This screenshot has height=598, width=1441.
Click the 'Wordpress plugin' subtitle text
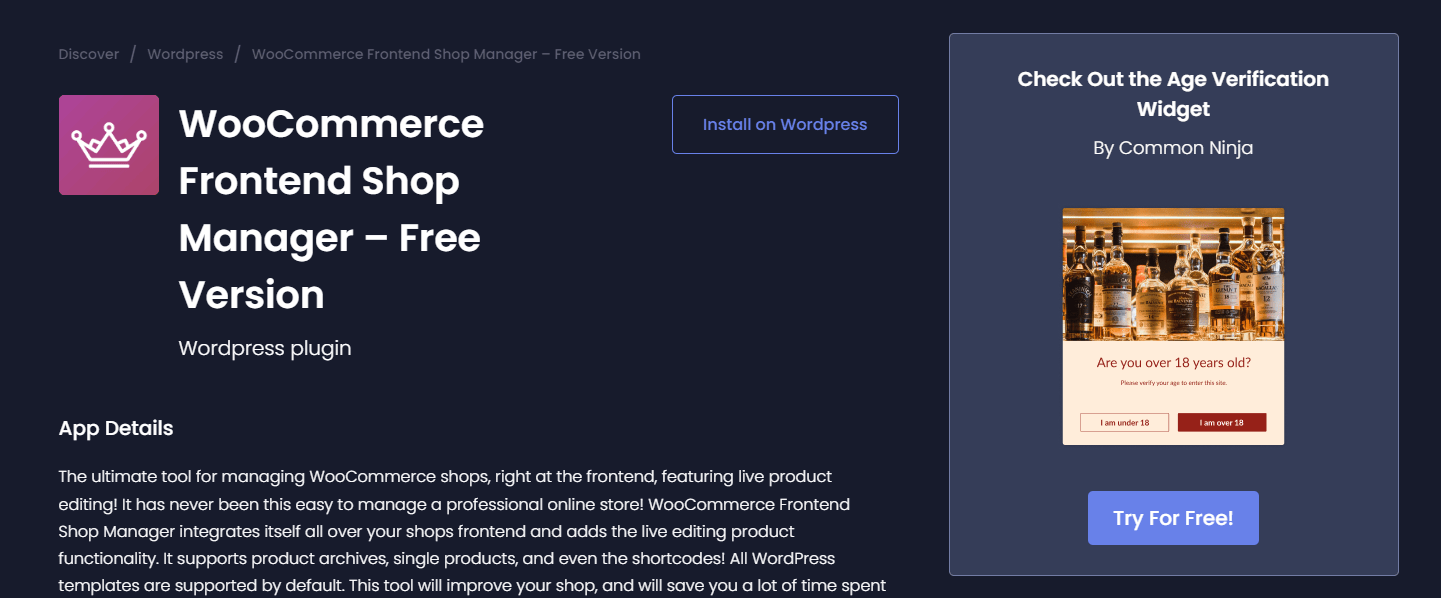coord(264,347)
